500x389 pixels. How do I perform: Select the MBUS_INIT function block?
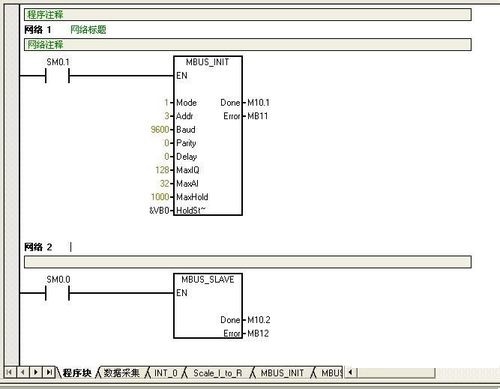208,135
